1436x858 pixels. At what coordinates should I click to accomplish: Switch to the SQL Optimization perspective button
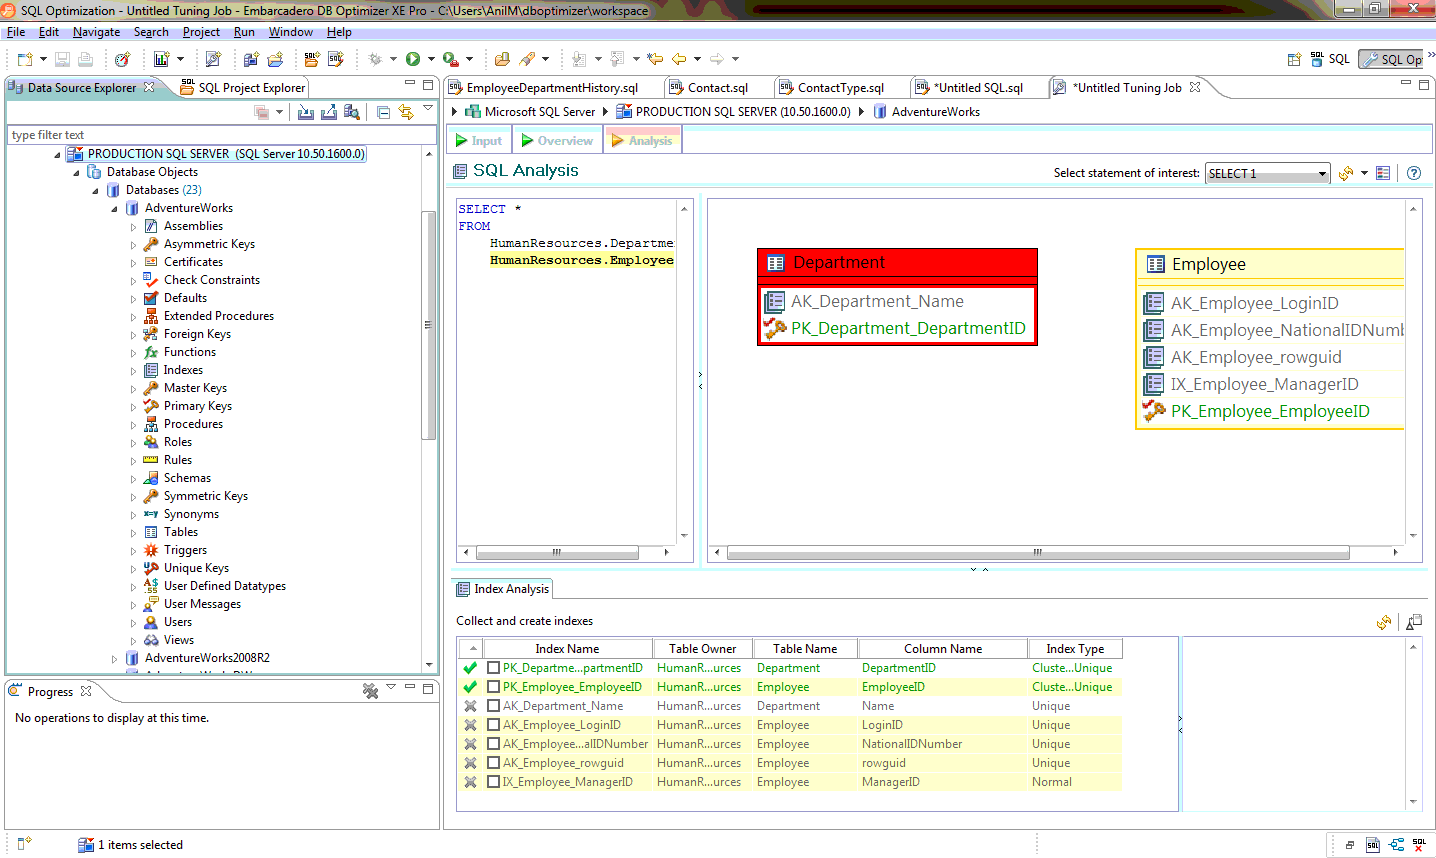(1393, 60)
